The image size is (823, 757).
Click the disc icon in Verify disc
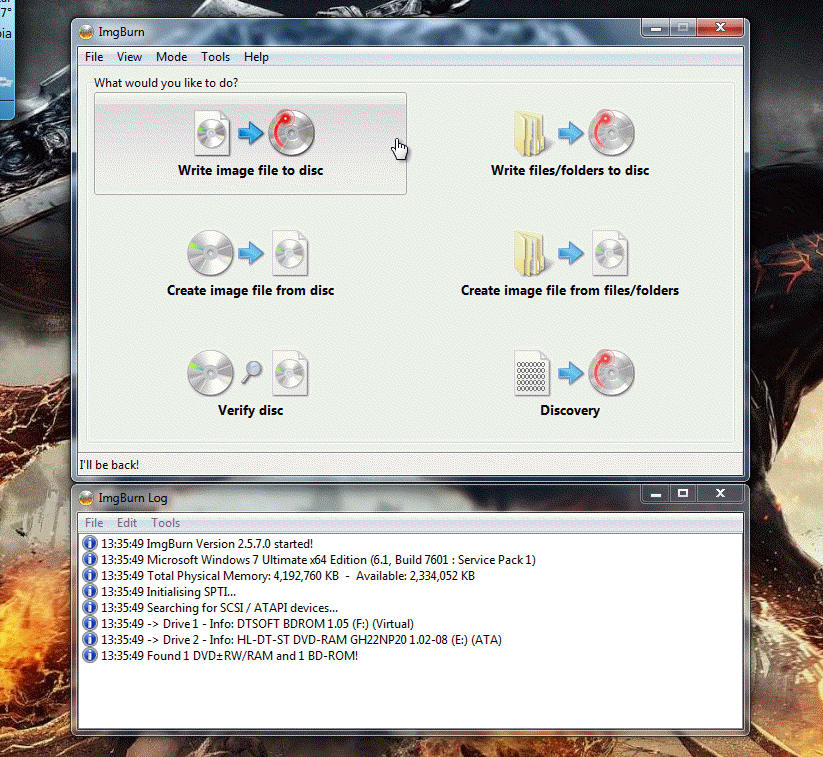coord(210,373)
